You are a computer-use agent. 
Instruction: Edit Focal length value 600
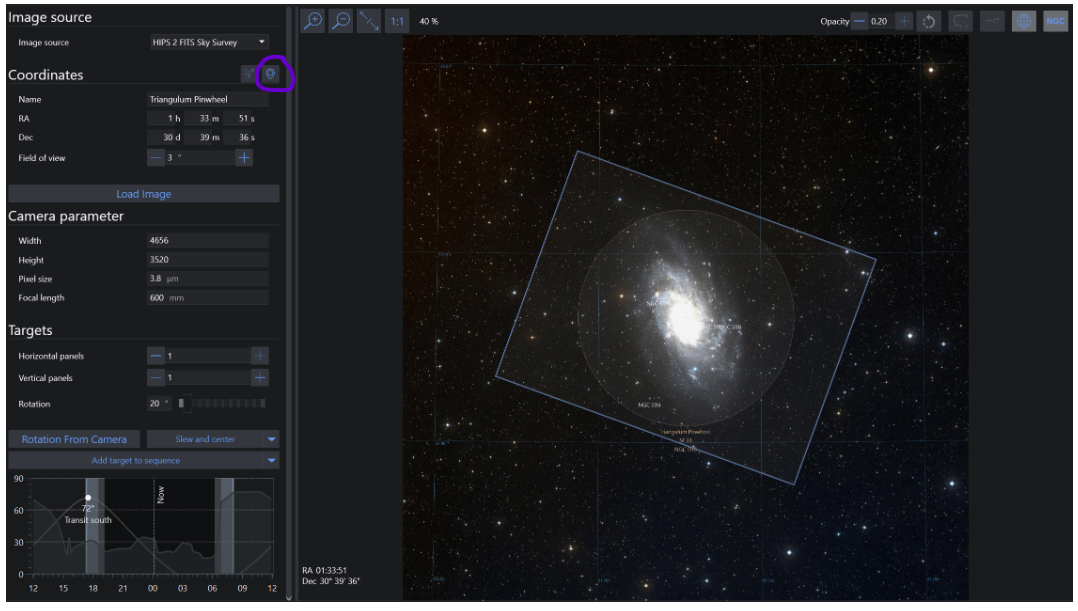point(208,298)
